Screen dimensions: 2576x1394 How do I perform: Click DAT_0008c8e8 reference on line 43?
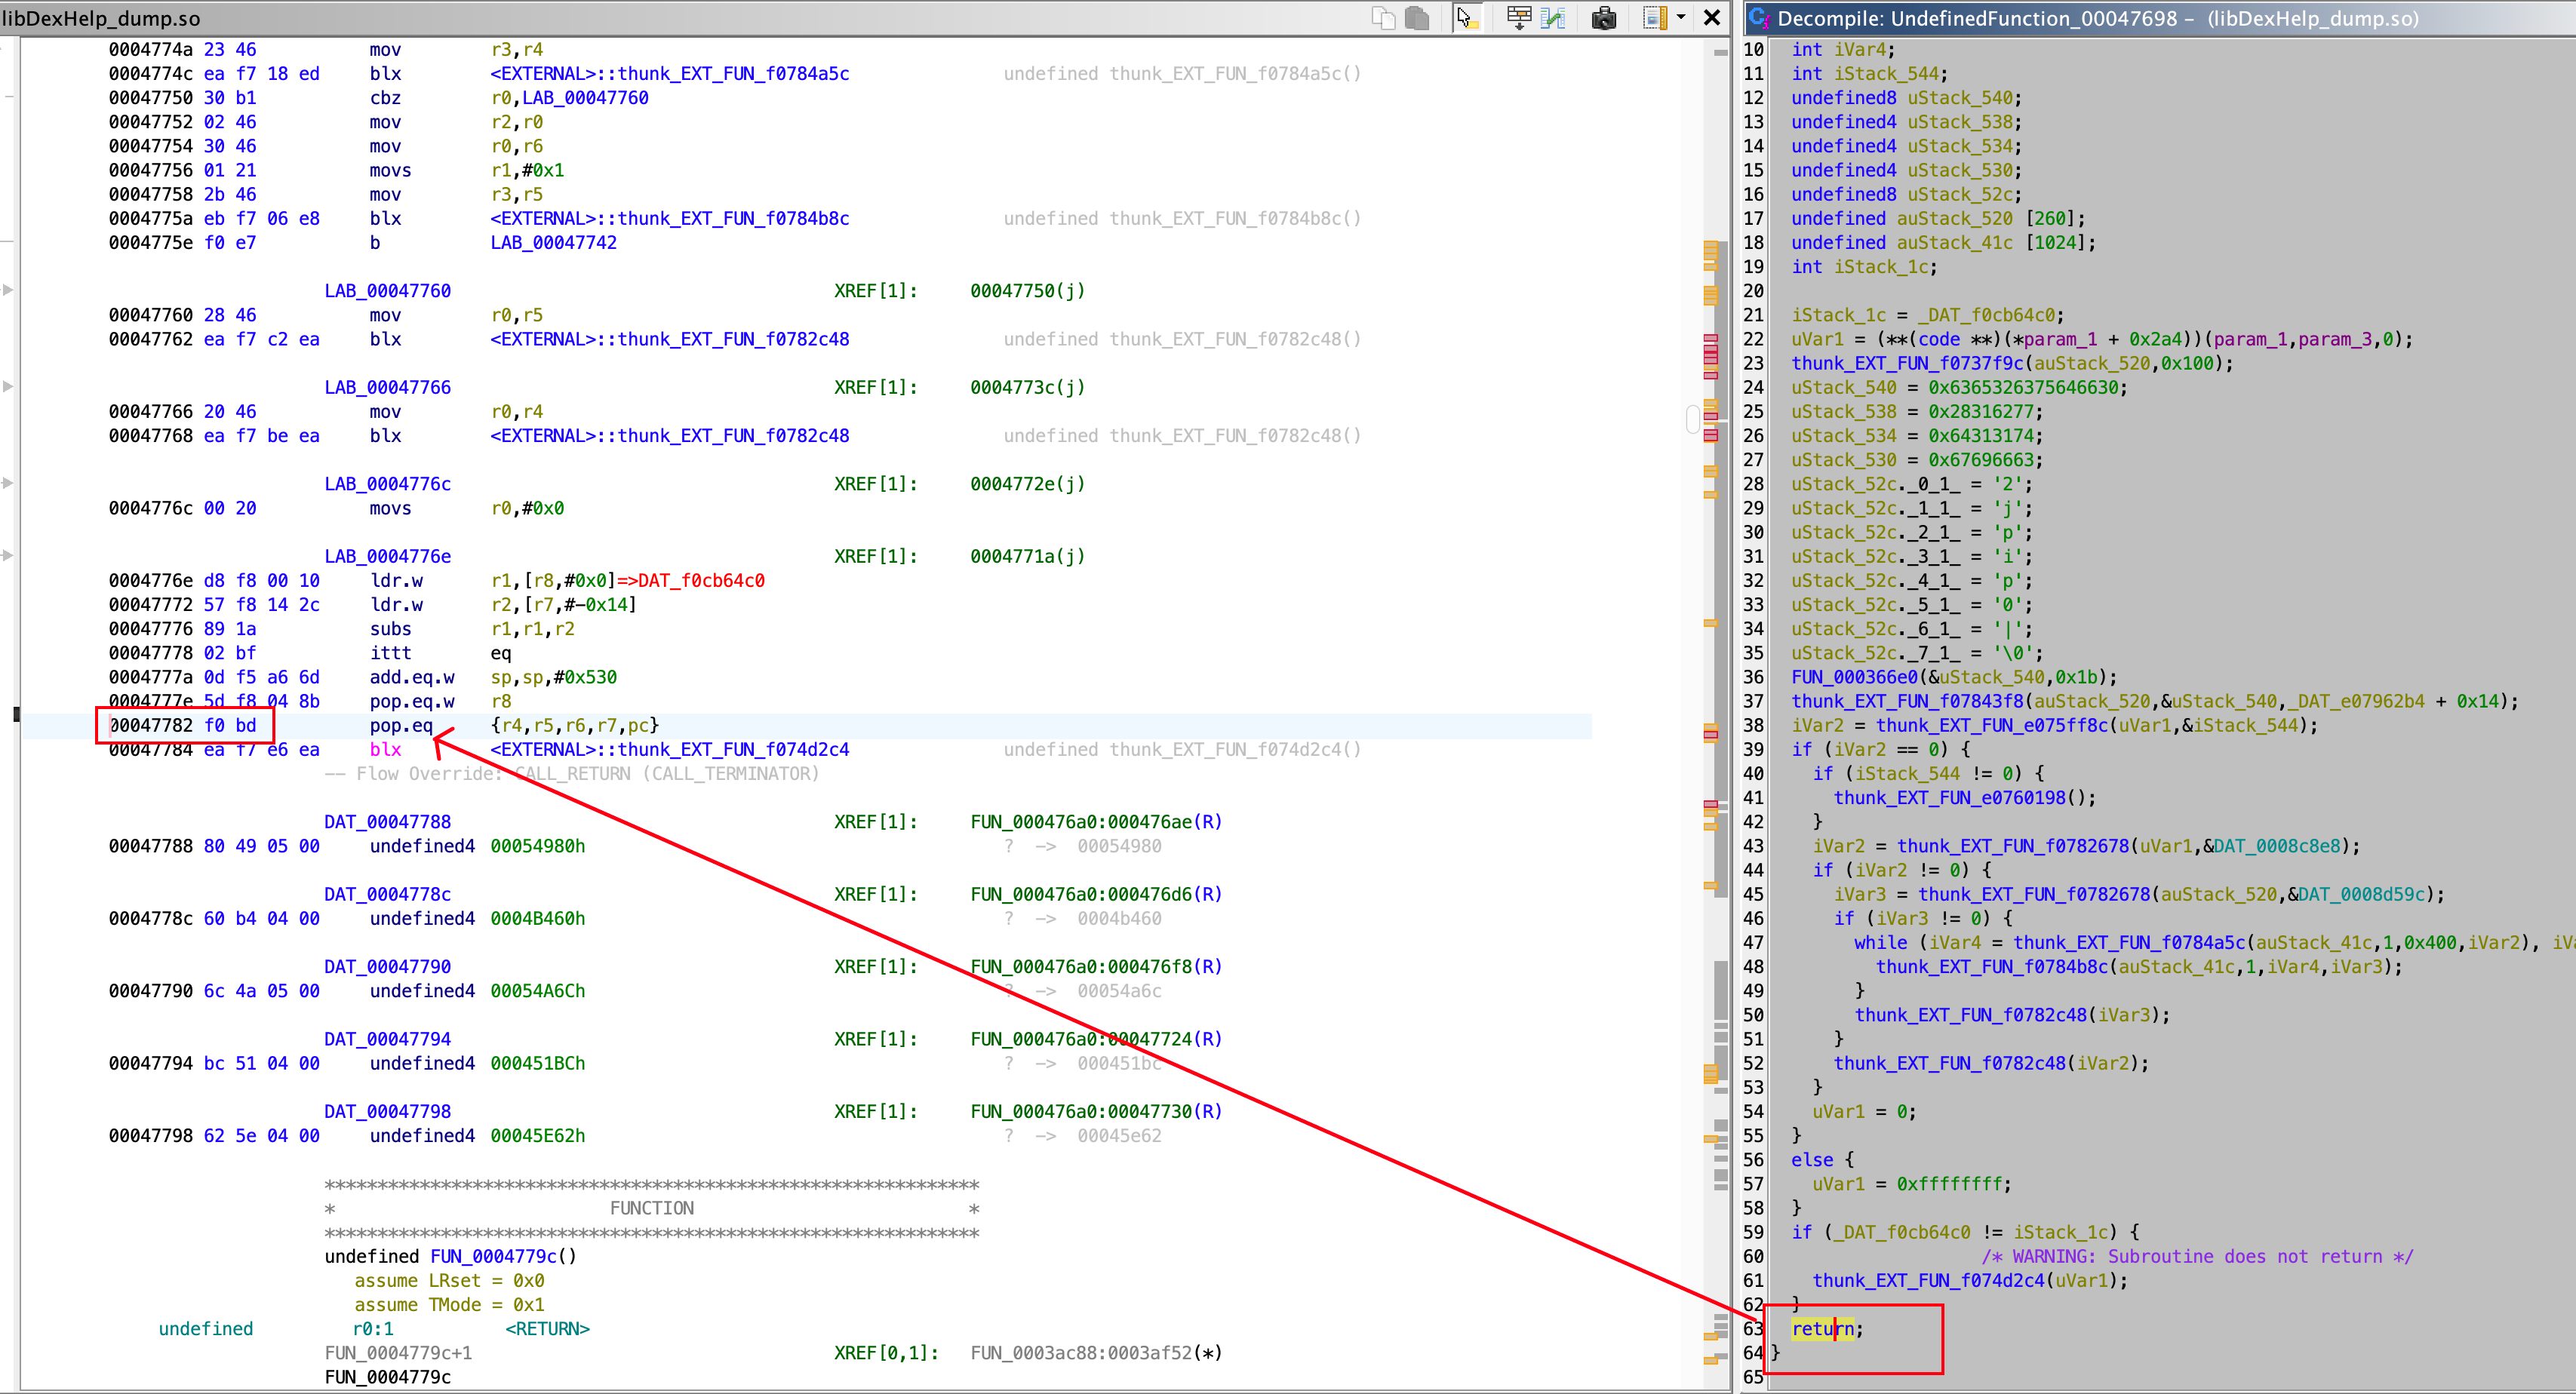tap(2277, 846)
